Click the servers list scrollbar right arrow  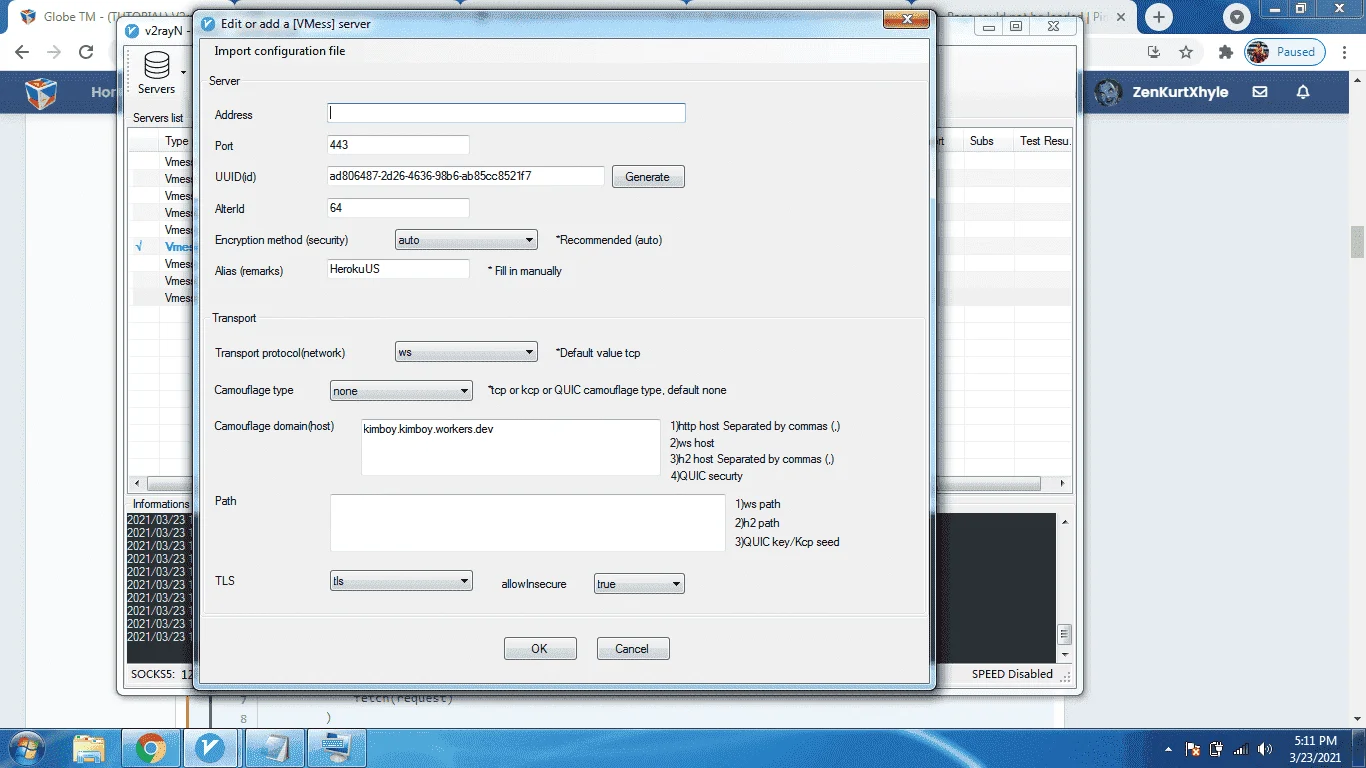point(1064,484)
